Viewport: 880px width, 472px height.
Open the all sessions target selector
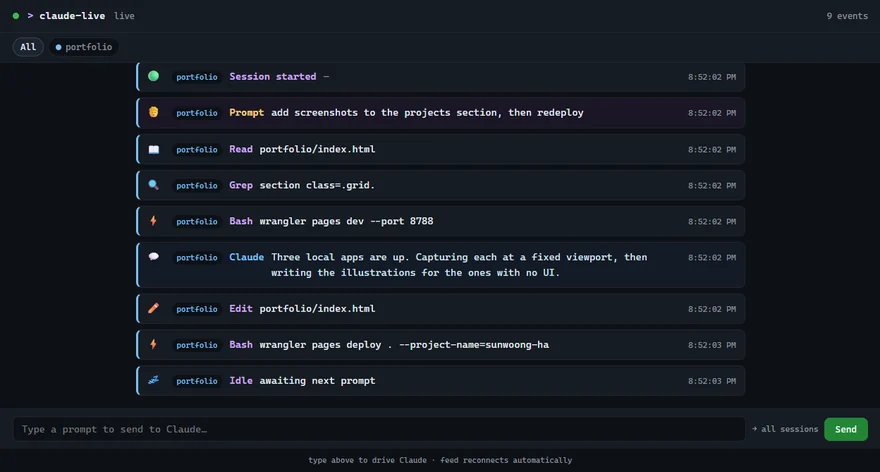point(785,429)
